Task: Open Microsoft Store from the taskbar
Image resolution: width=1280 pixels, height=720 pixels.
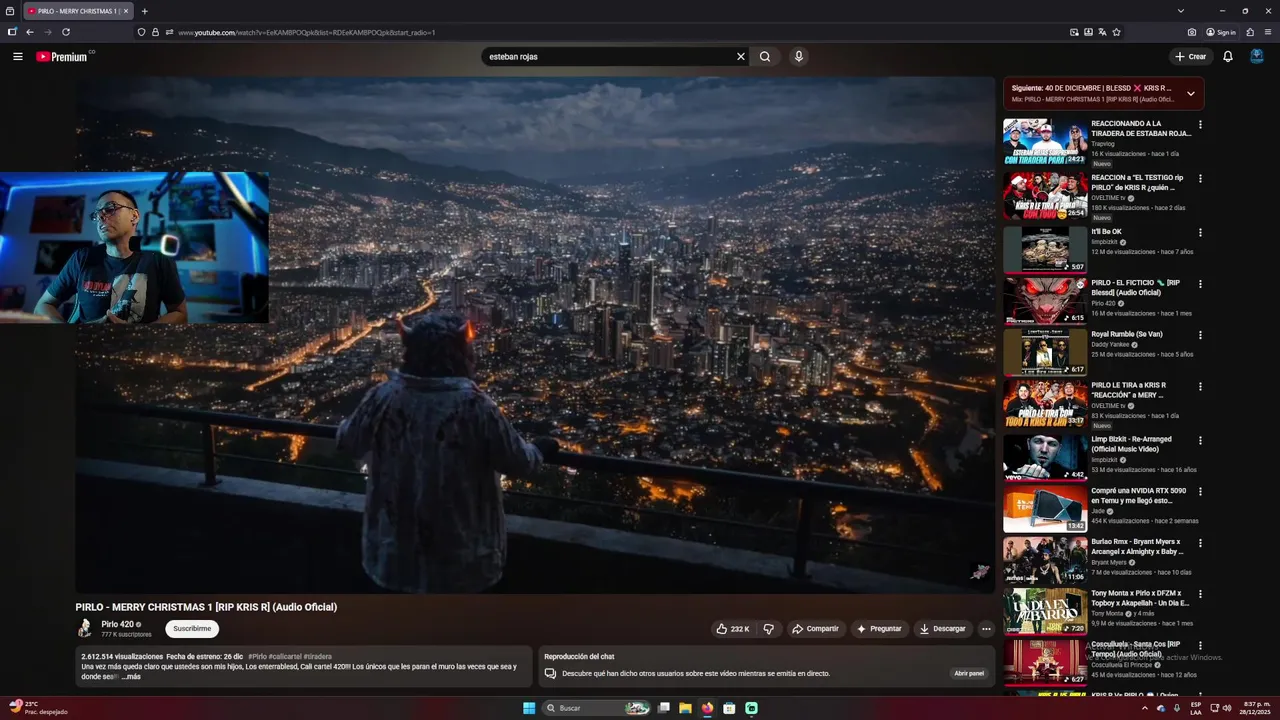Action: click(x=729, y=708)
